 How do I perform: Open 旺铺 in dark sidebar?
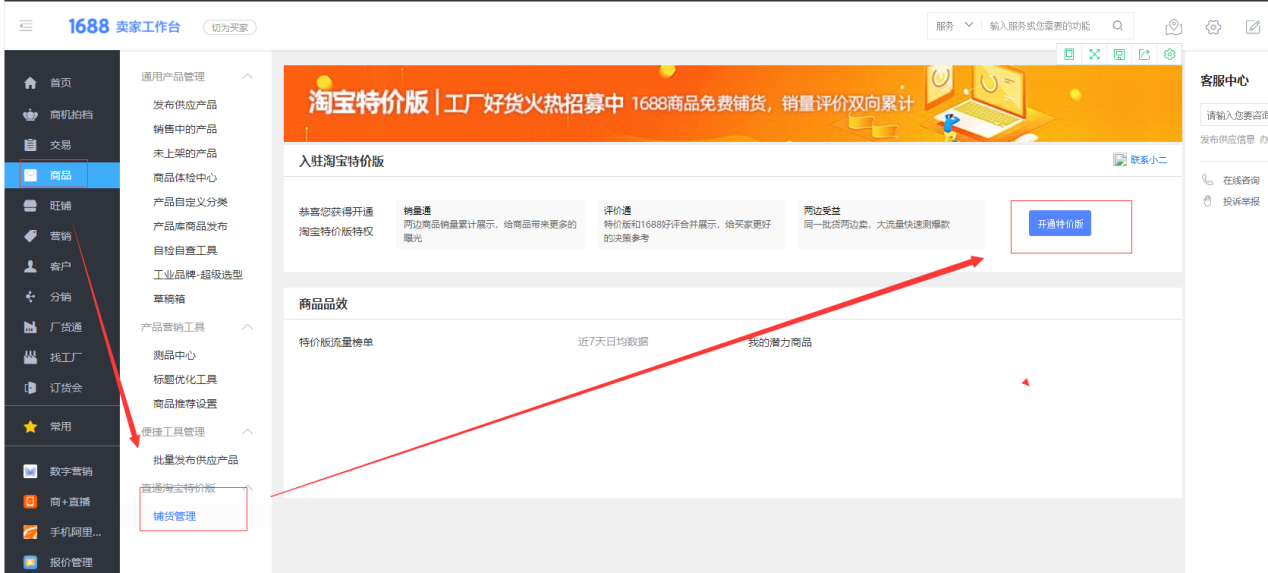[x=62, y=206]
